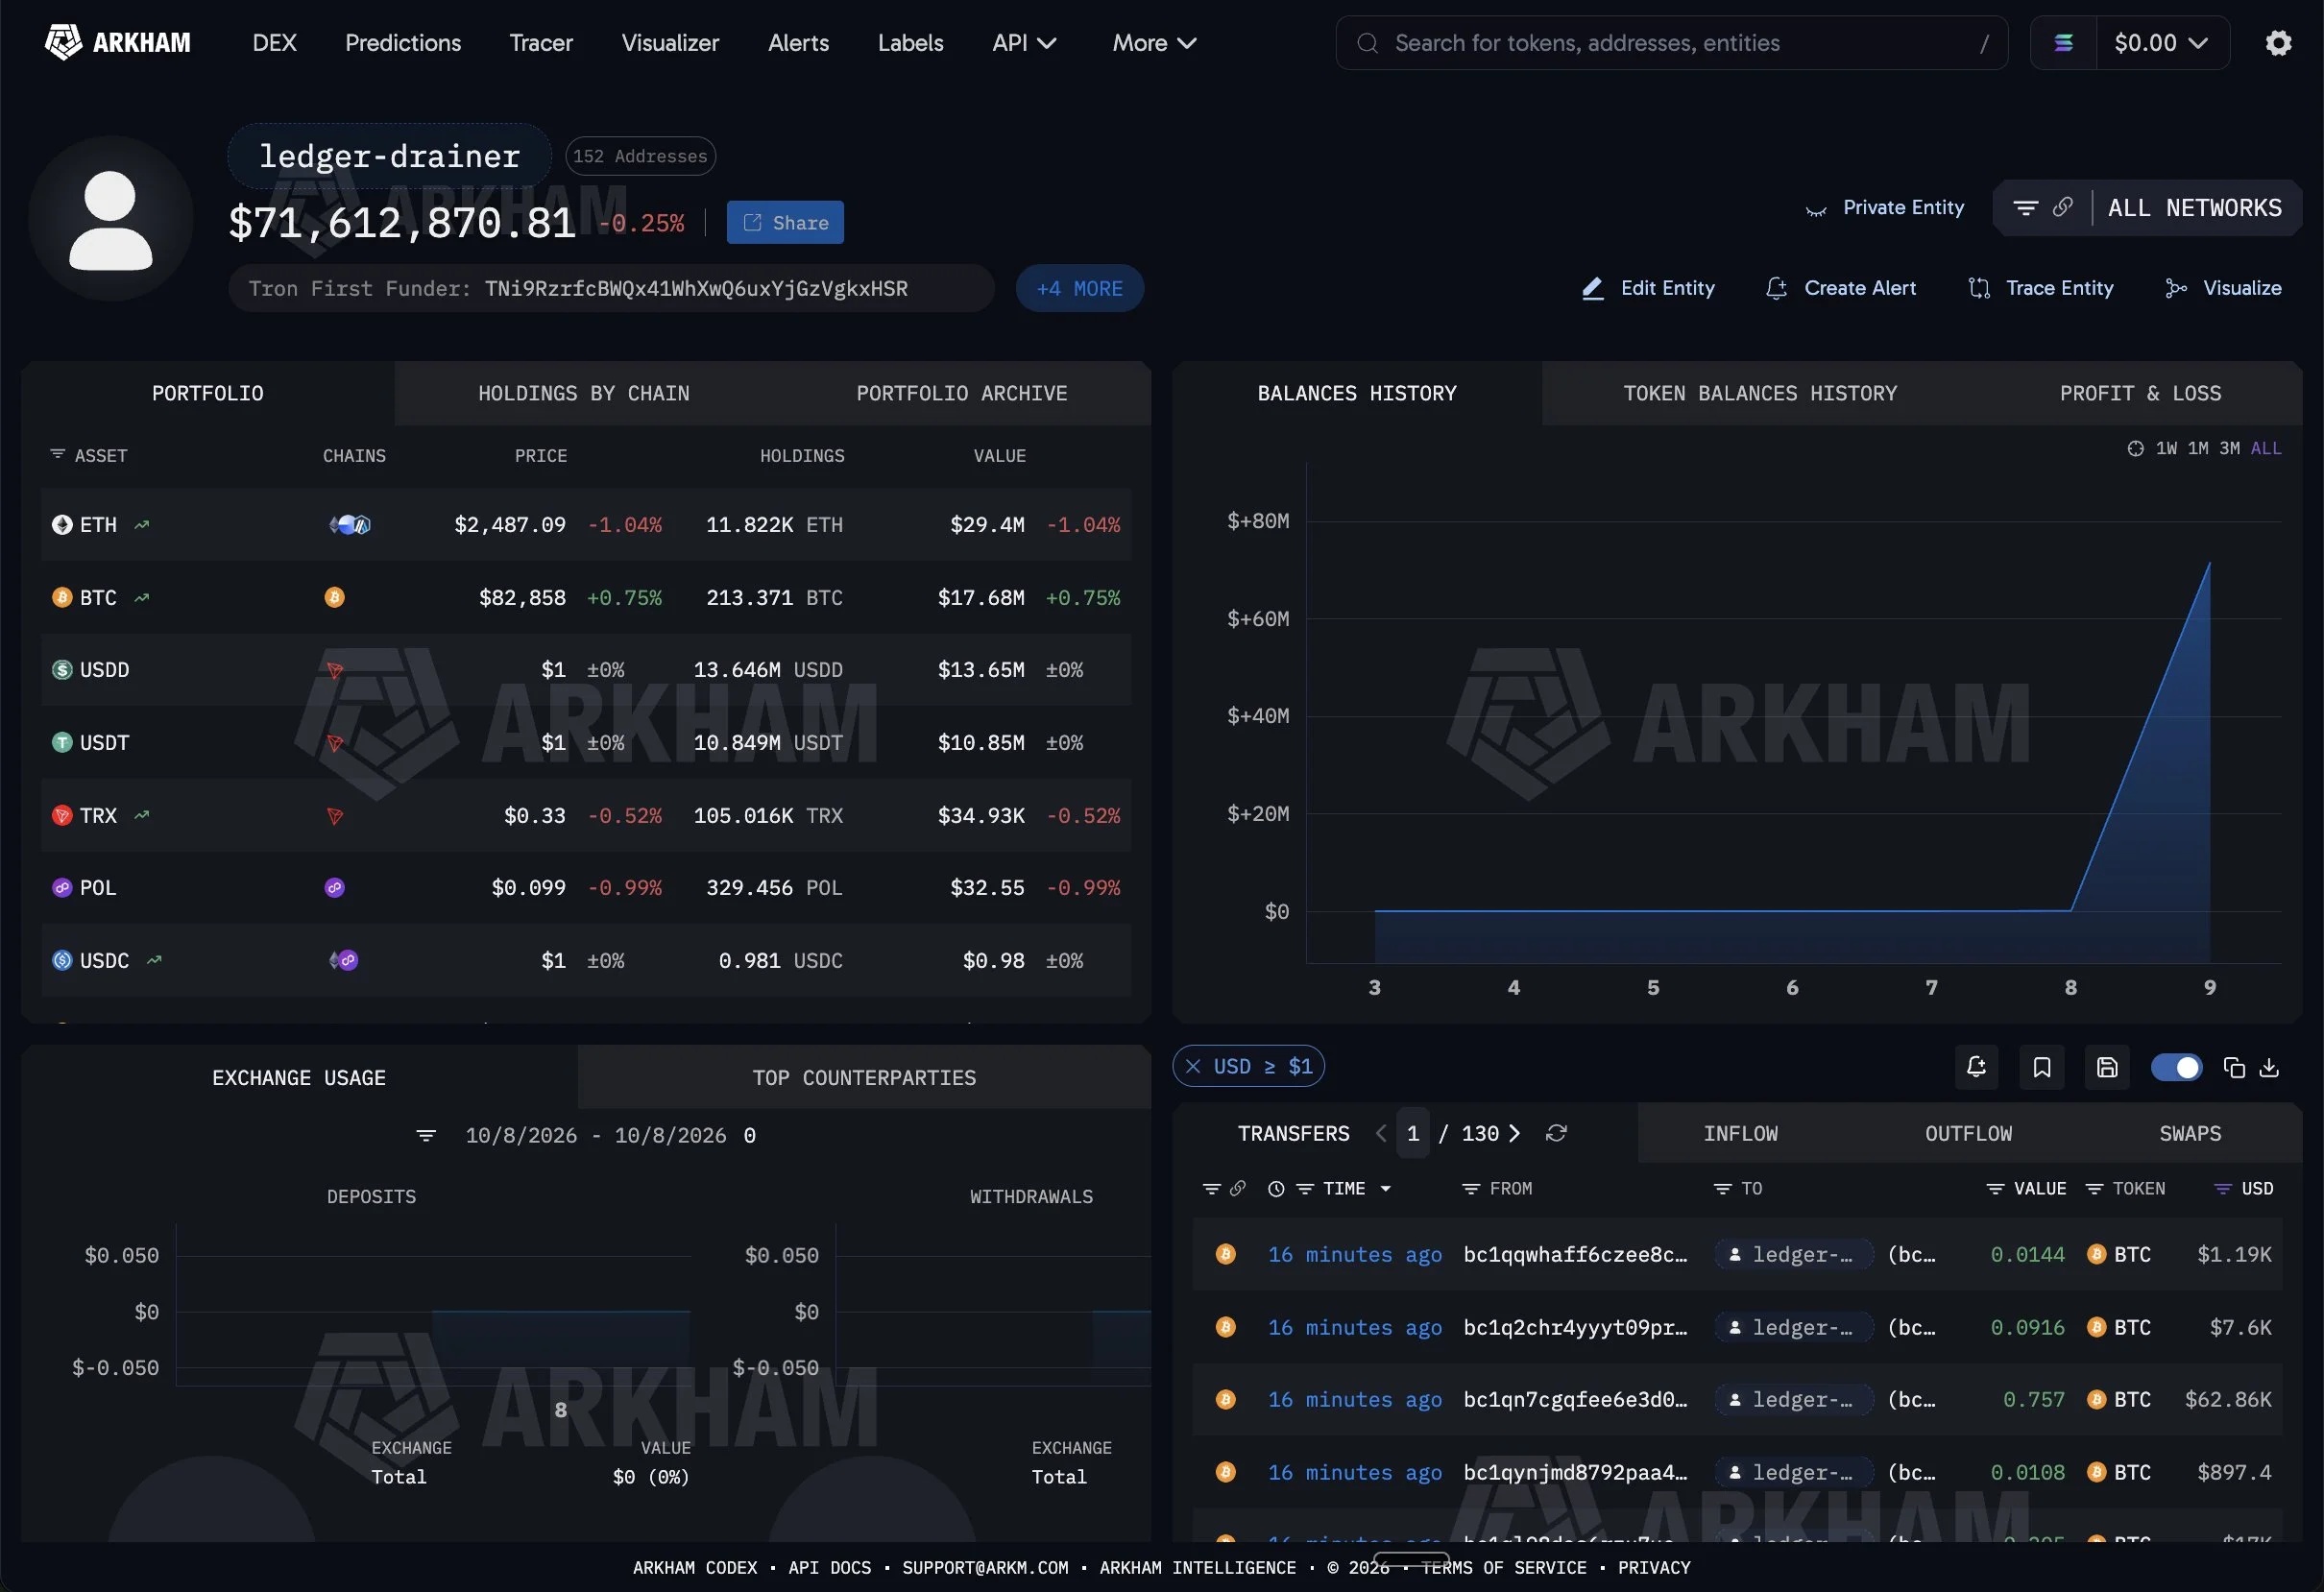Viewport: 2324px width, 1592px height.
Task: Open the Outflow transfers tab
Action: pyautogui.click(x=1968, y=1133)
